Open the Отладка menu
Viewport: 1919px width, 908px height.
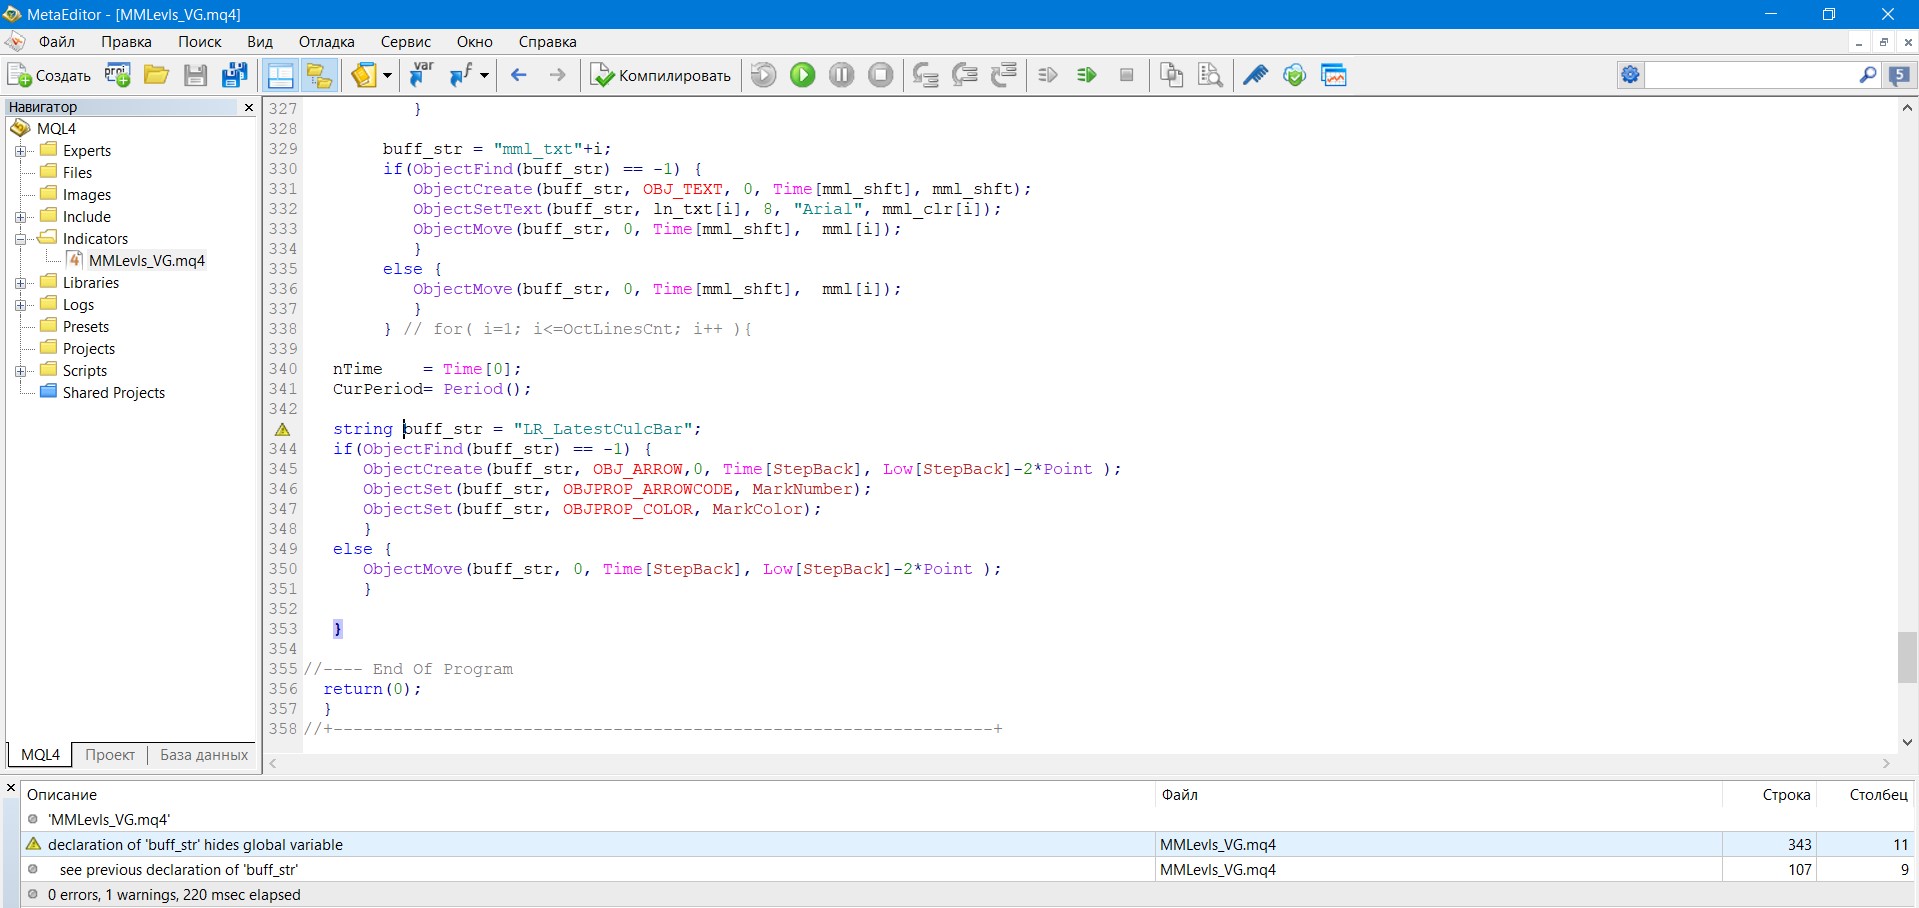pos(327,42)
